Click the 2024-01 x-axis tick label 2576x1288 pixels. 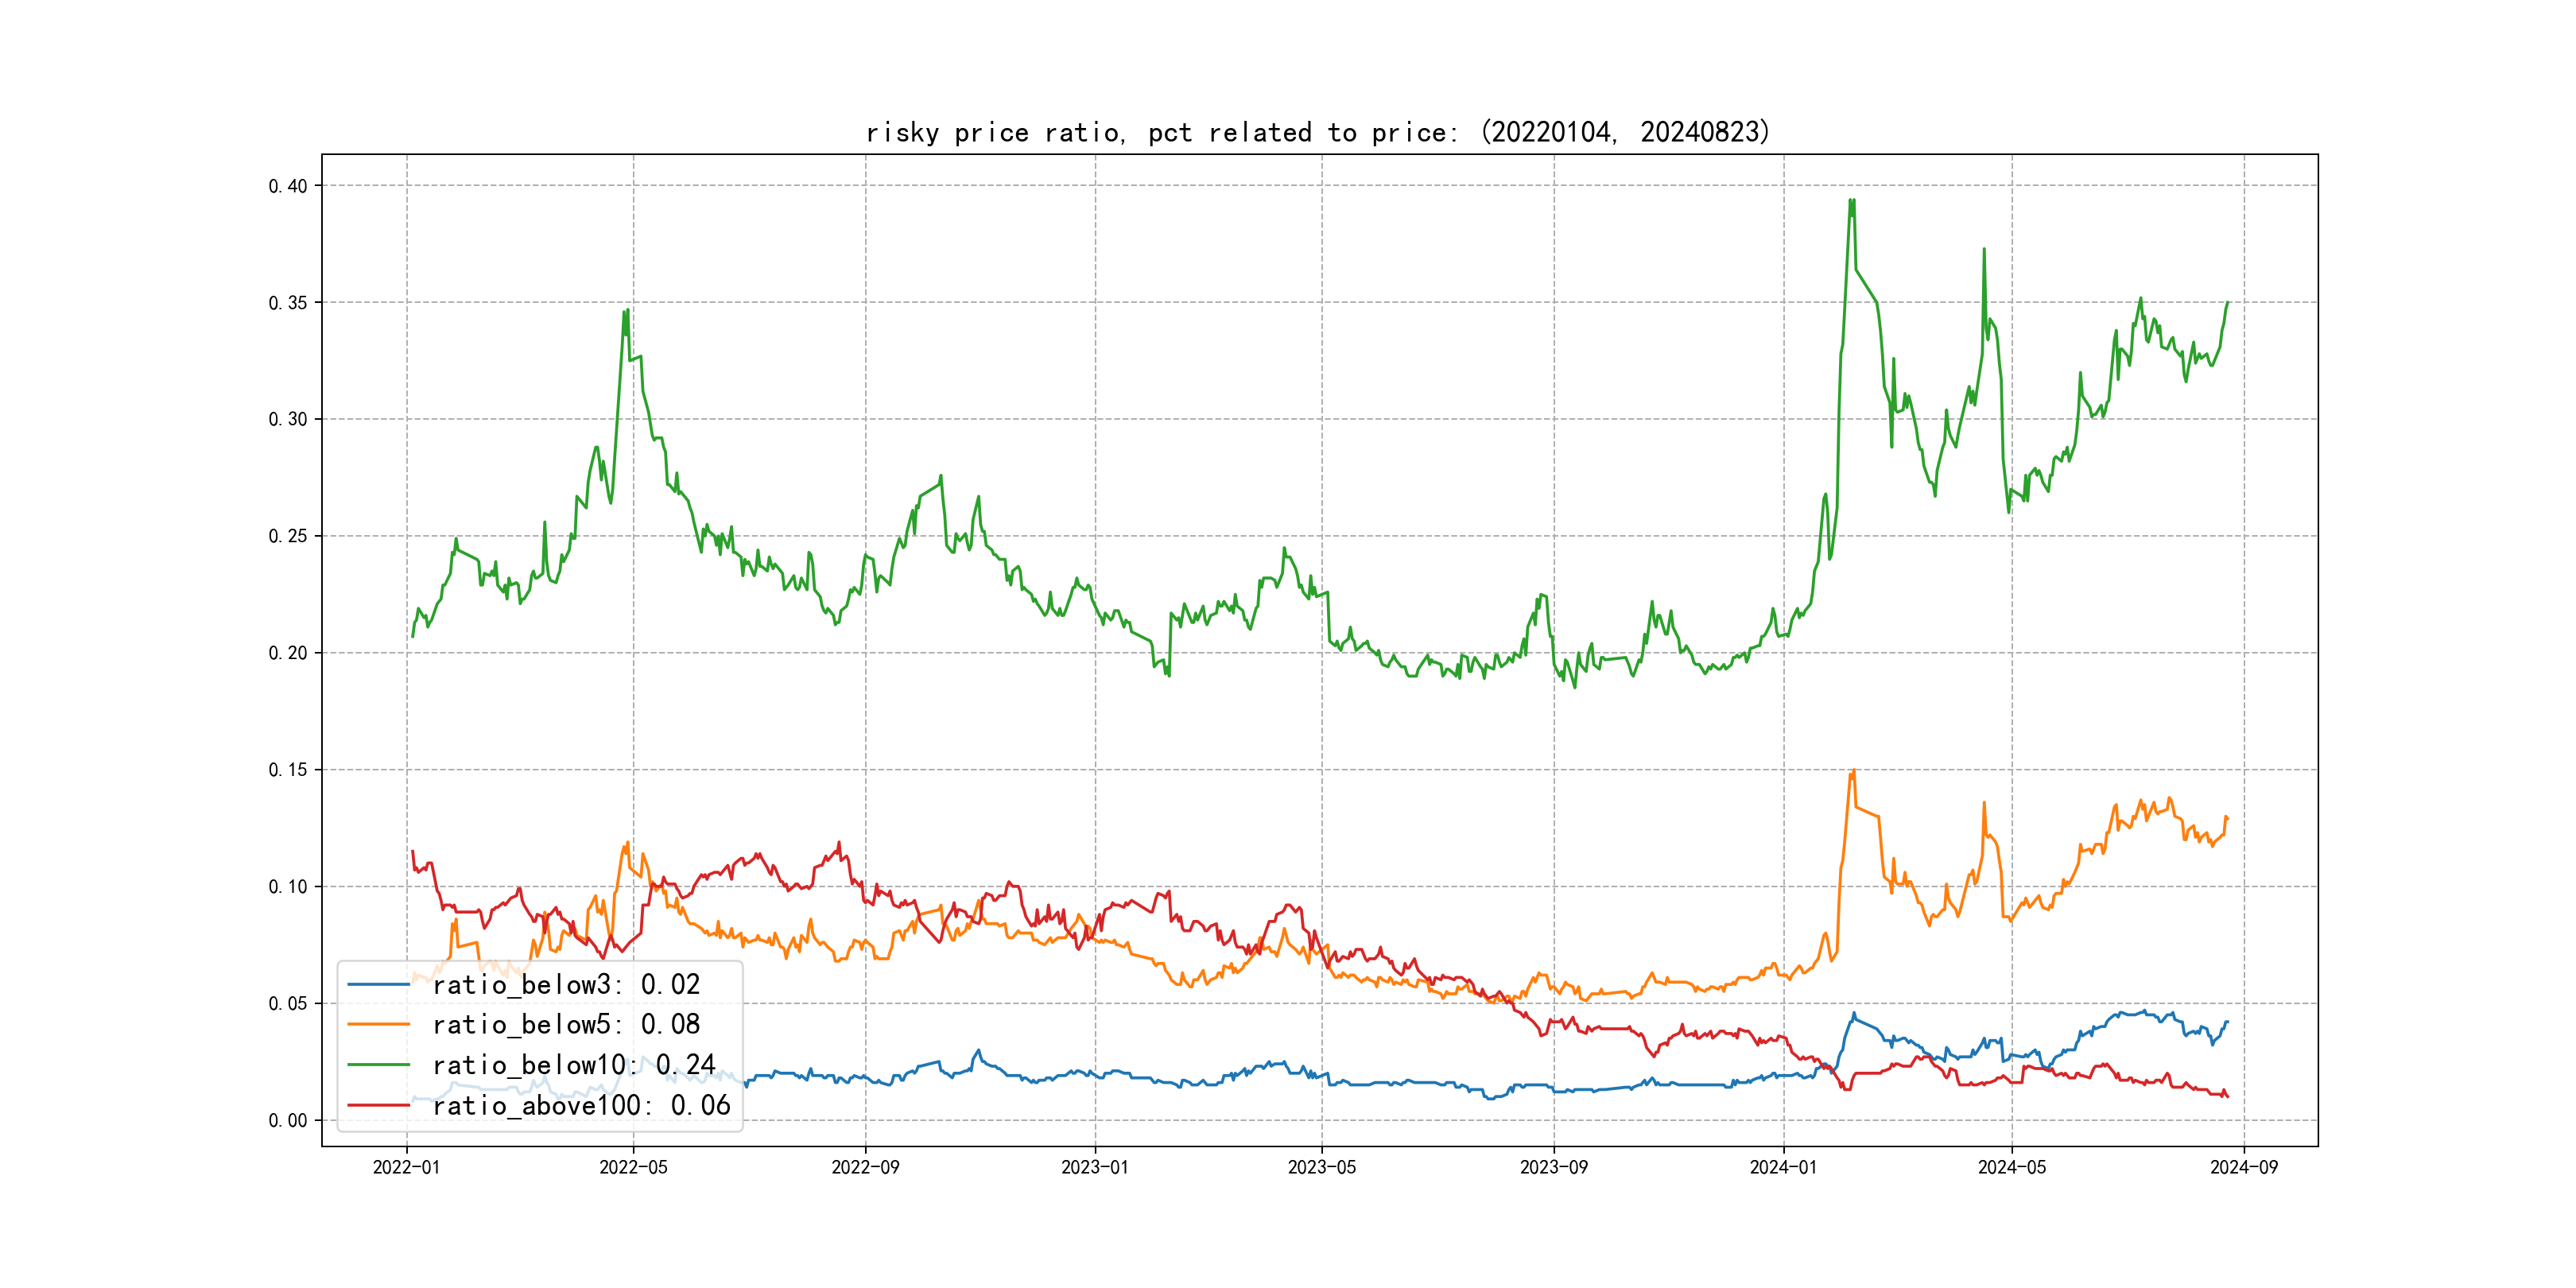click(x=1783, y=1168)
